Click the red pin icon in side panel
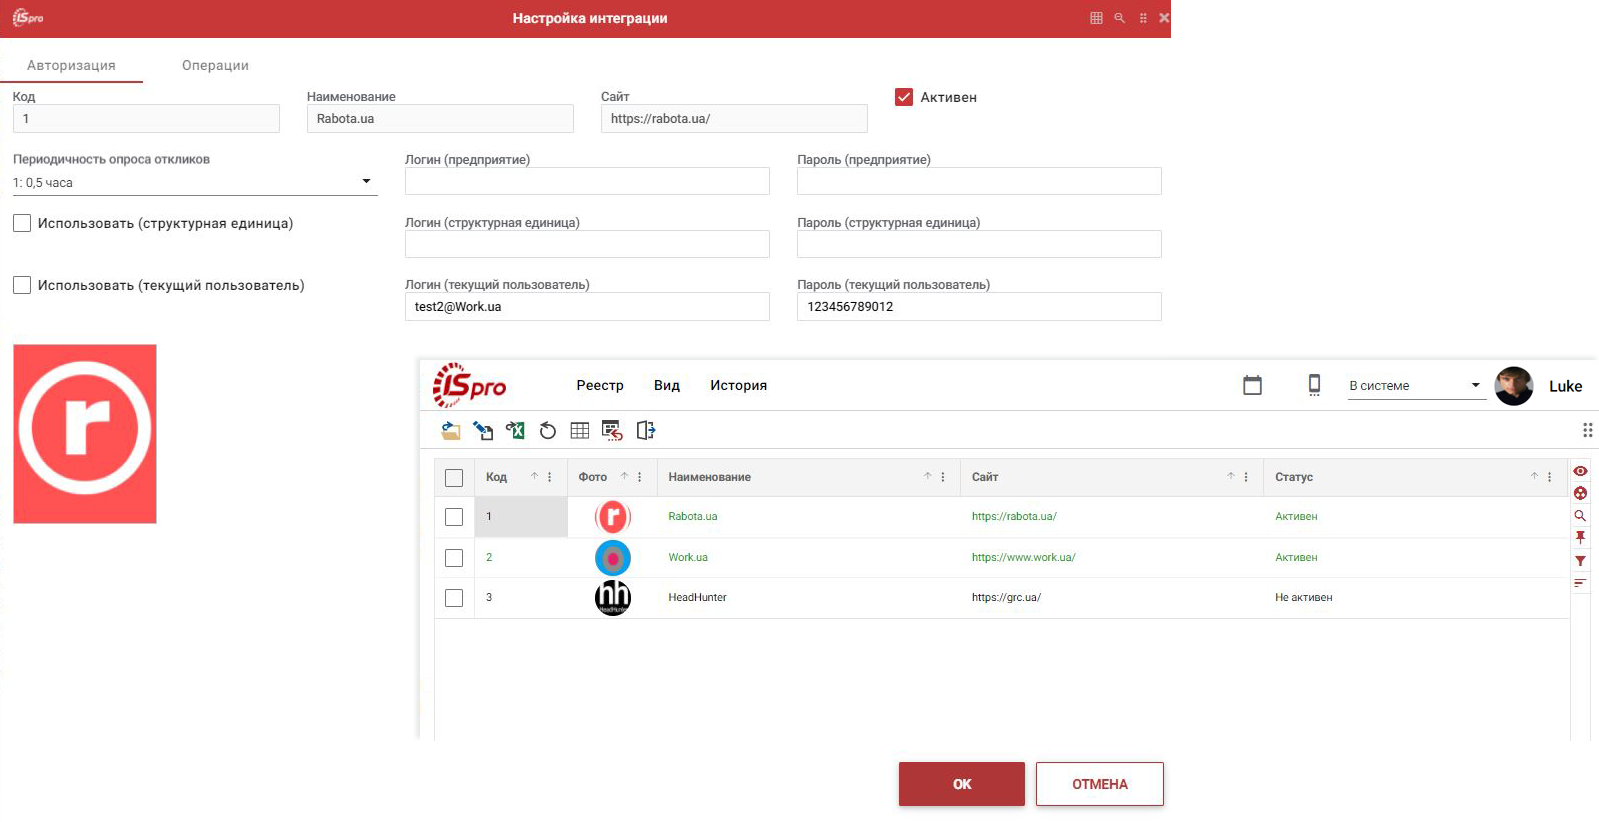Image resolution: width=1599 pixels, height=822 pixels. coord(1580,538)
